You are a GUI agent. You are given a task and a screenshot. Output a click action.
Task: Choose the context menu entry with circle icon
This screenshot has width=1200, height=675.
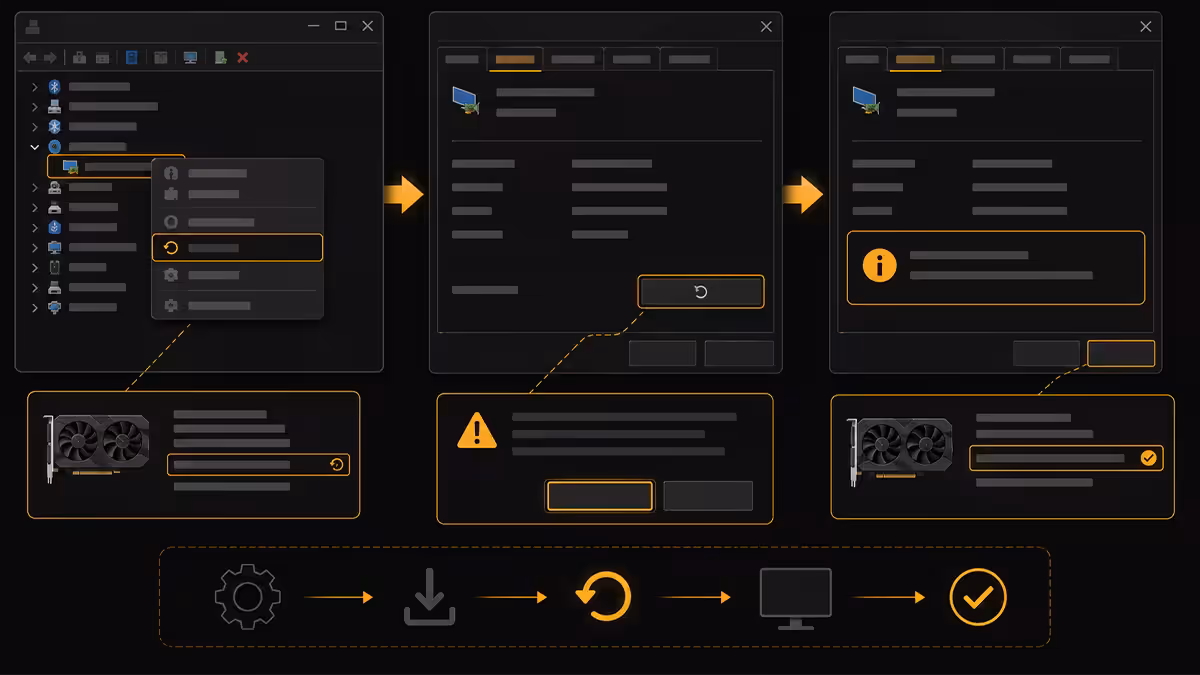click(237, 222)
